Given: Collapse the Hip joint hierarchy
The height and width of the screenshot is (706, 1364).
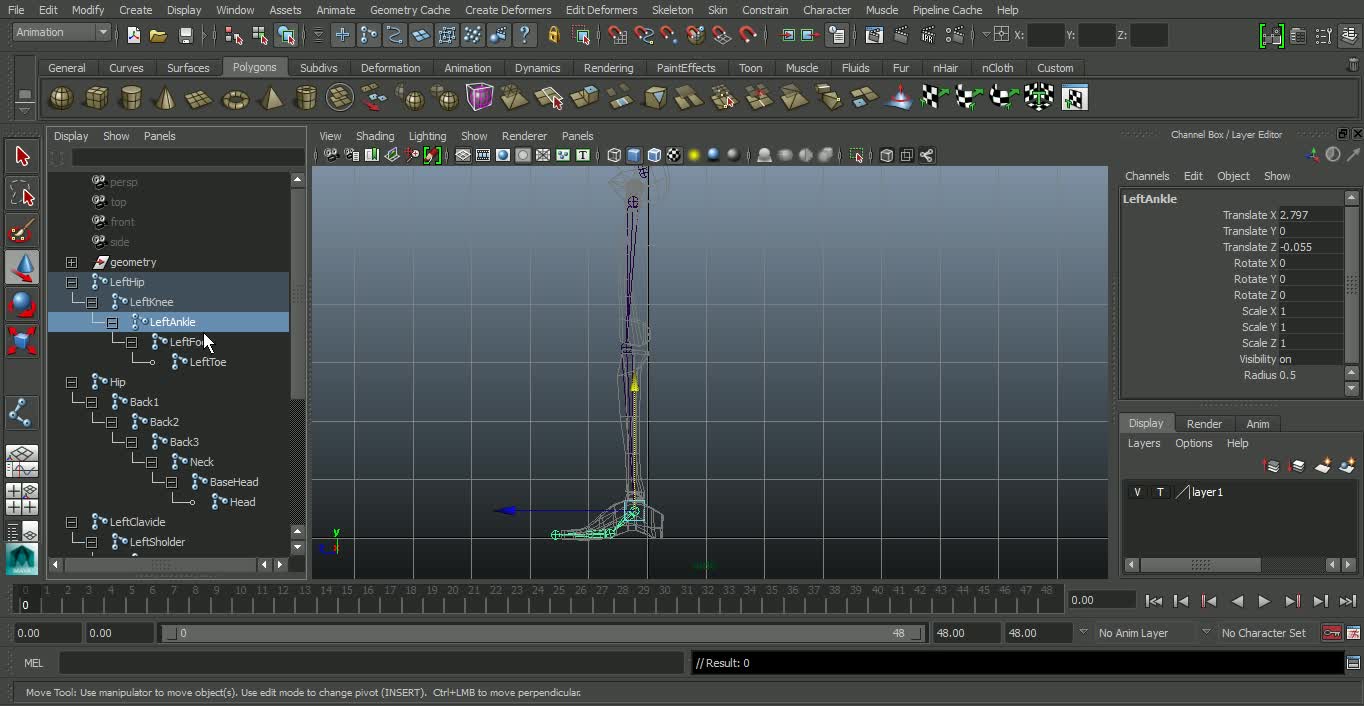Looking at the screenshot, I should tap(71, 382).
